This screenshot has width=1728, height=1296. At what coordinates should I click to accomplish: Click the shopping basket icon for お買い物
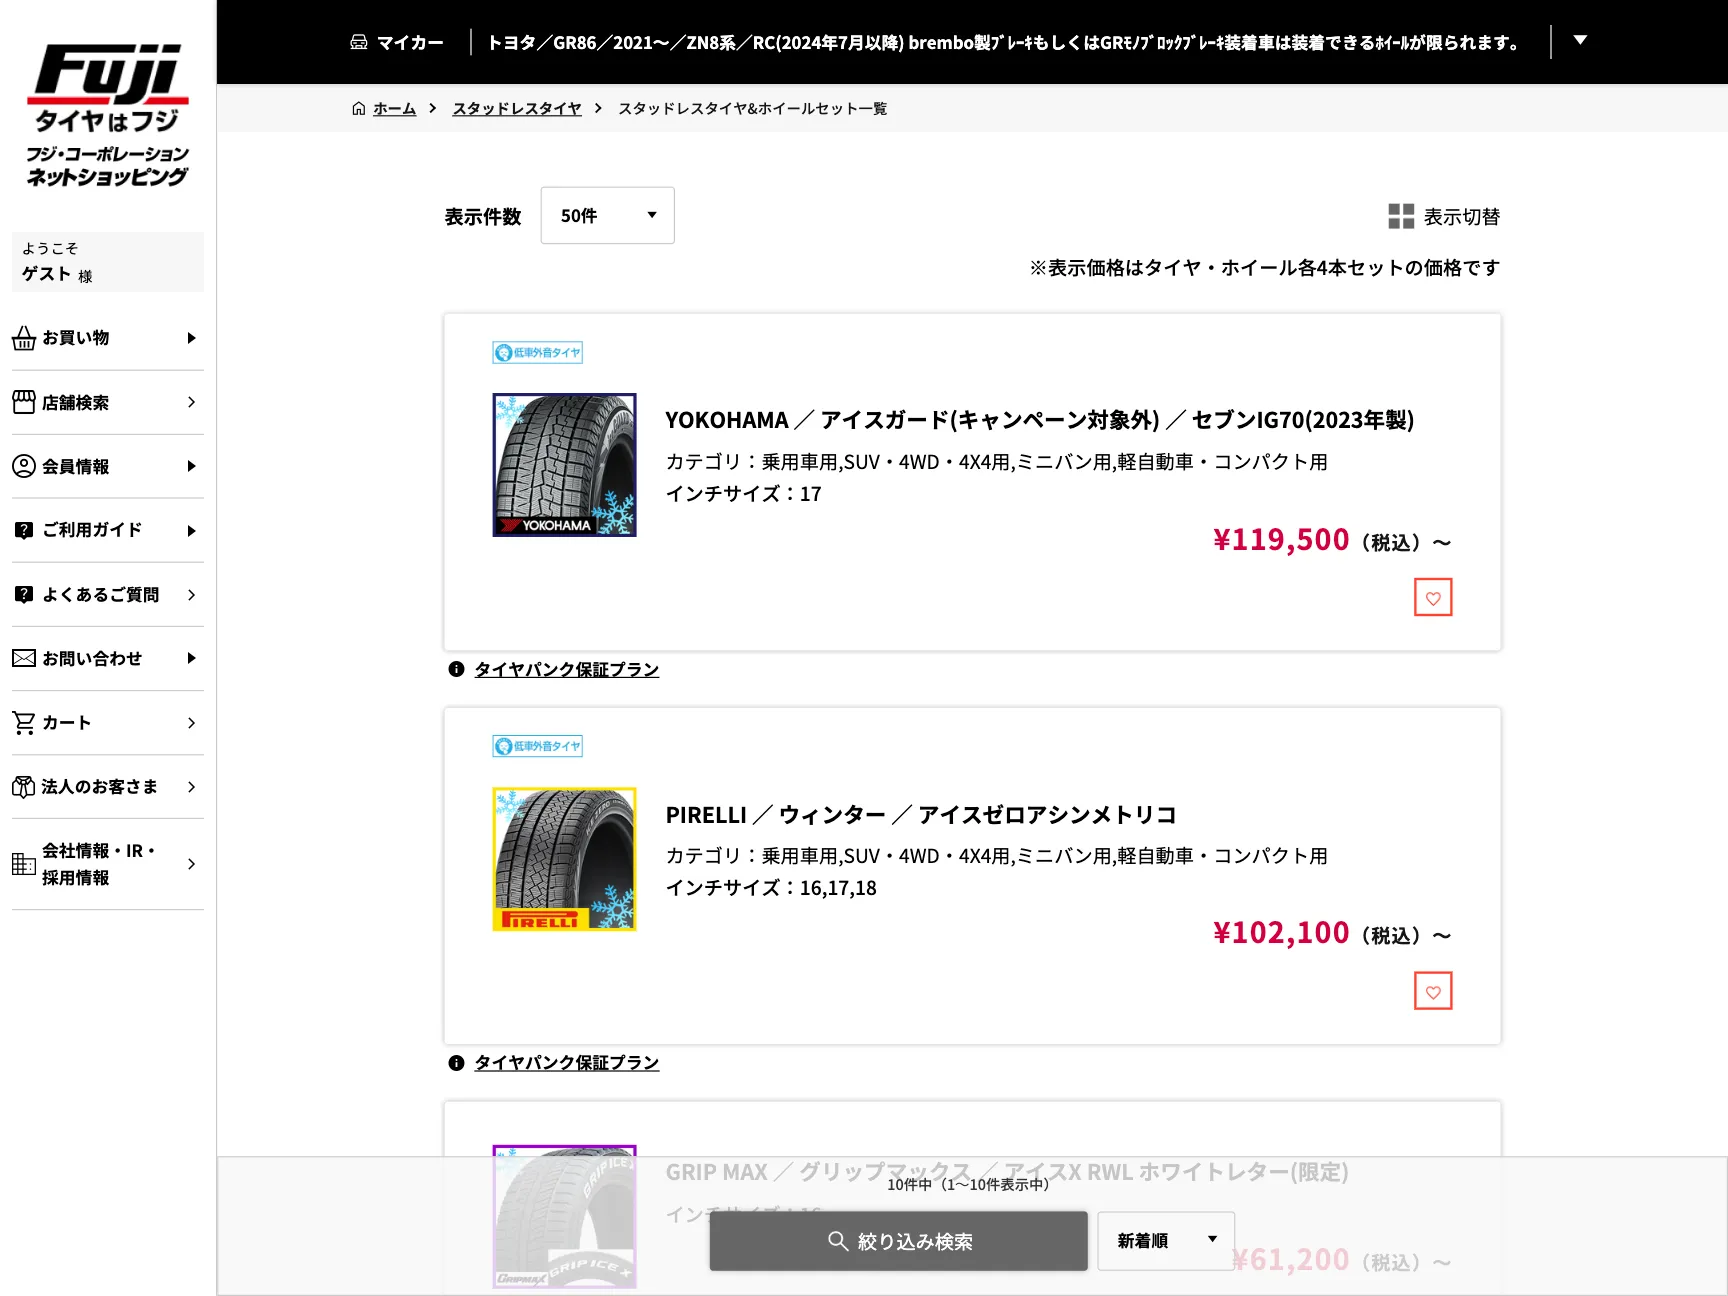pyautogui.click(x=24, y=339)
